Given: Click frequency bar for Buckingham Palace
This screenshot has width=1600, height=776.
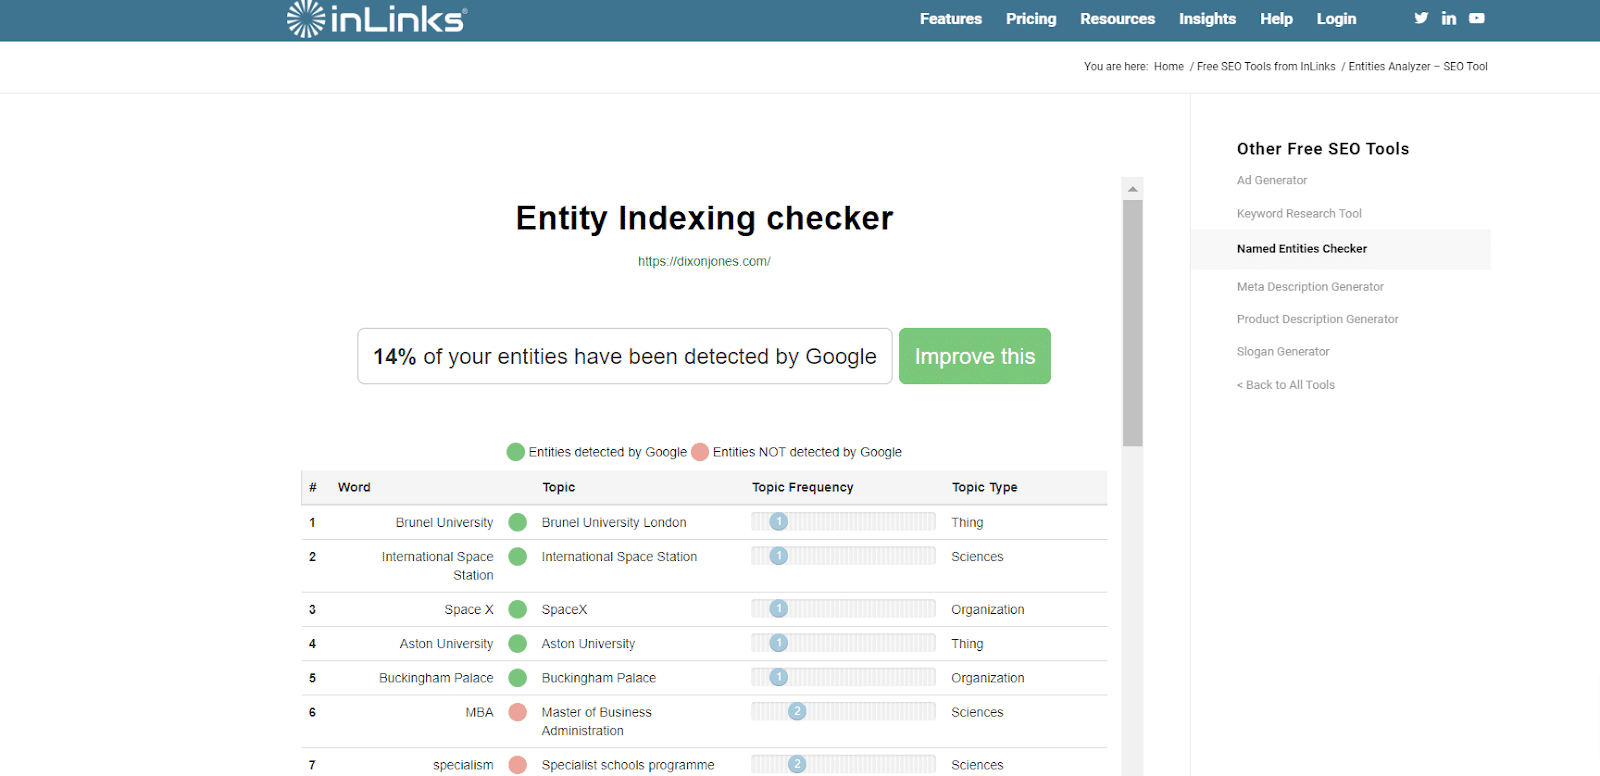Looking at the screenshot, I should coord(843,677).
